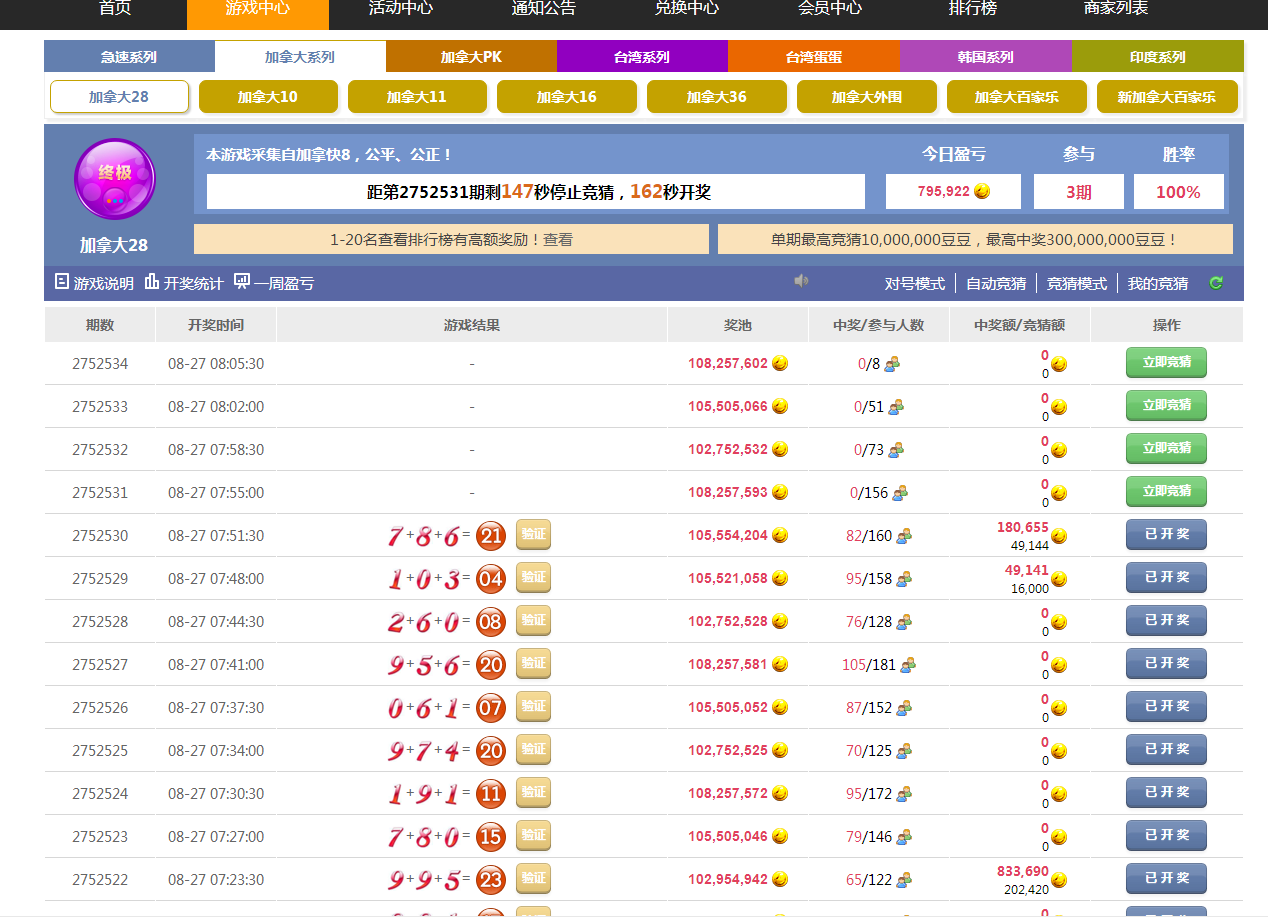Click the green refresh icon
The width and height of the screenshot is (1268, 920).
click(1216, 283)
